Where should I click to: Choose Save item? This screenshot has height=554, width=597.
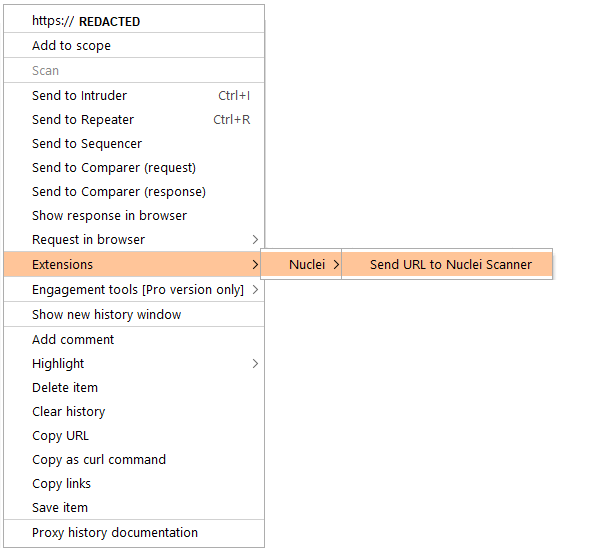pyautogui.click(x=134, y=508)
